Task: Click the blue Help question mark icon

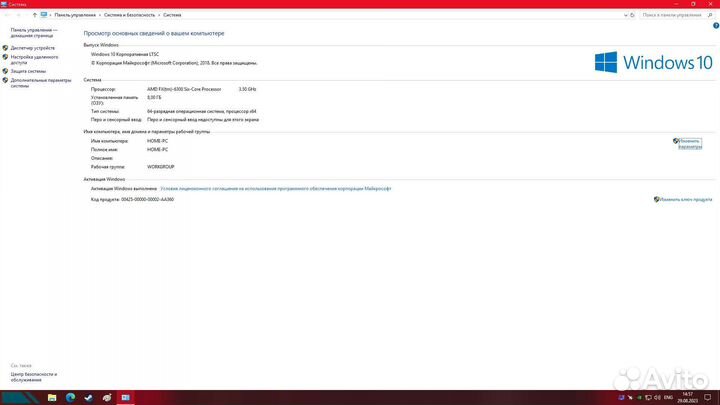Action: 716,26
